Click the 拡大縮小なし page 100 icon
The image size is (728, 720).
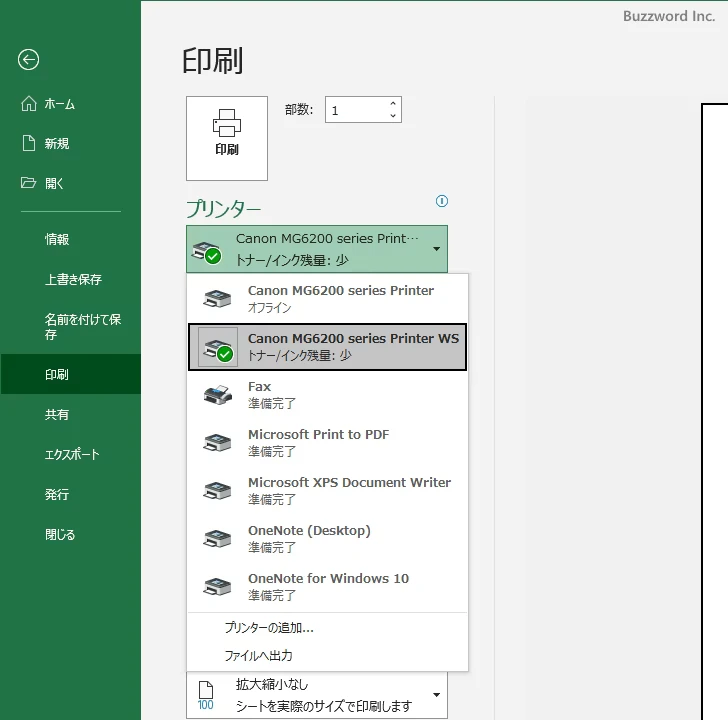pos(206,695)
